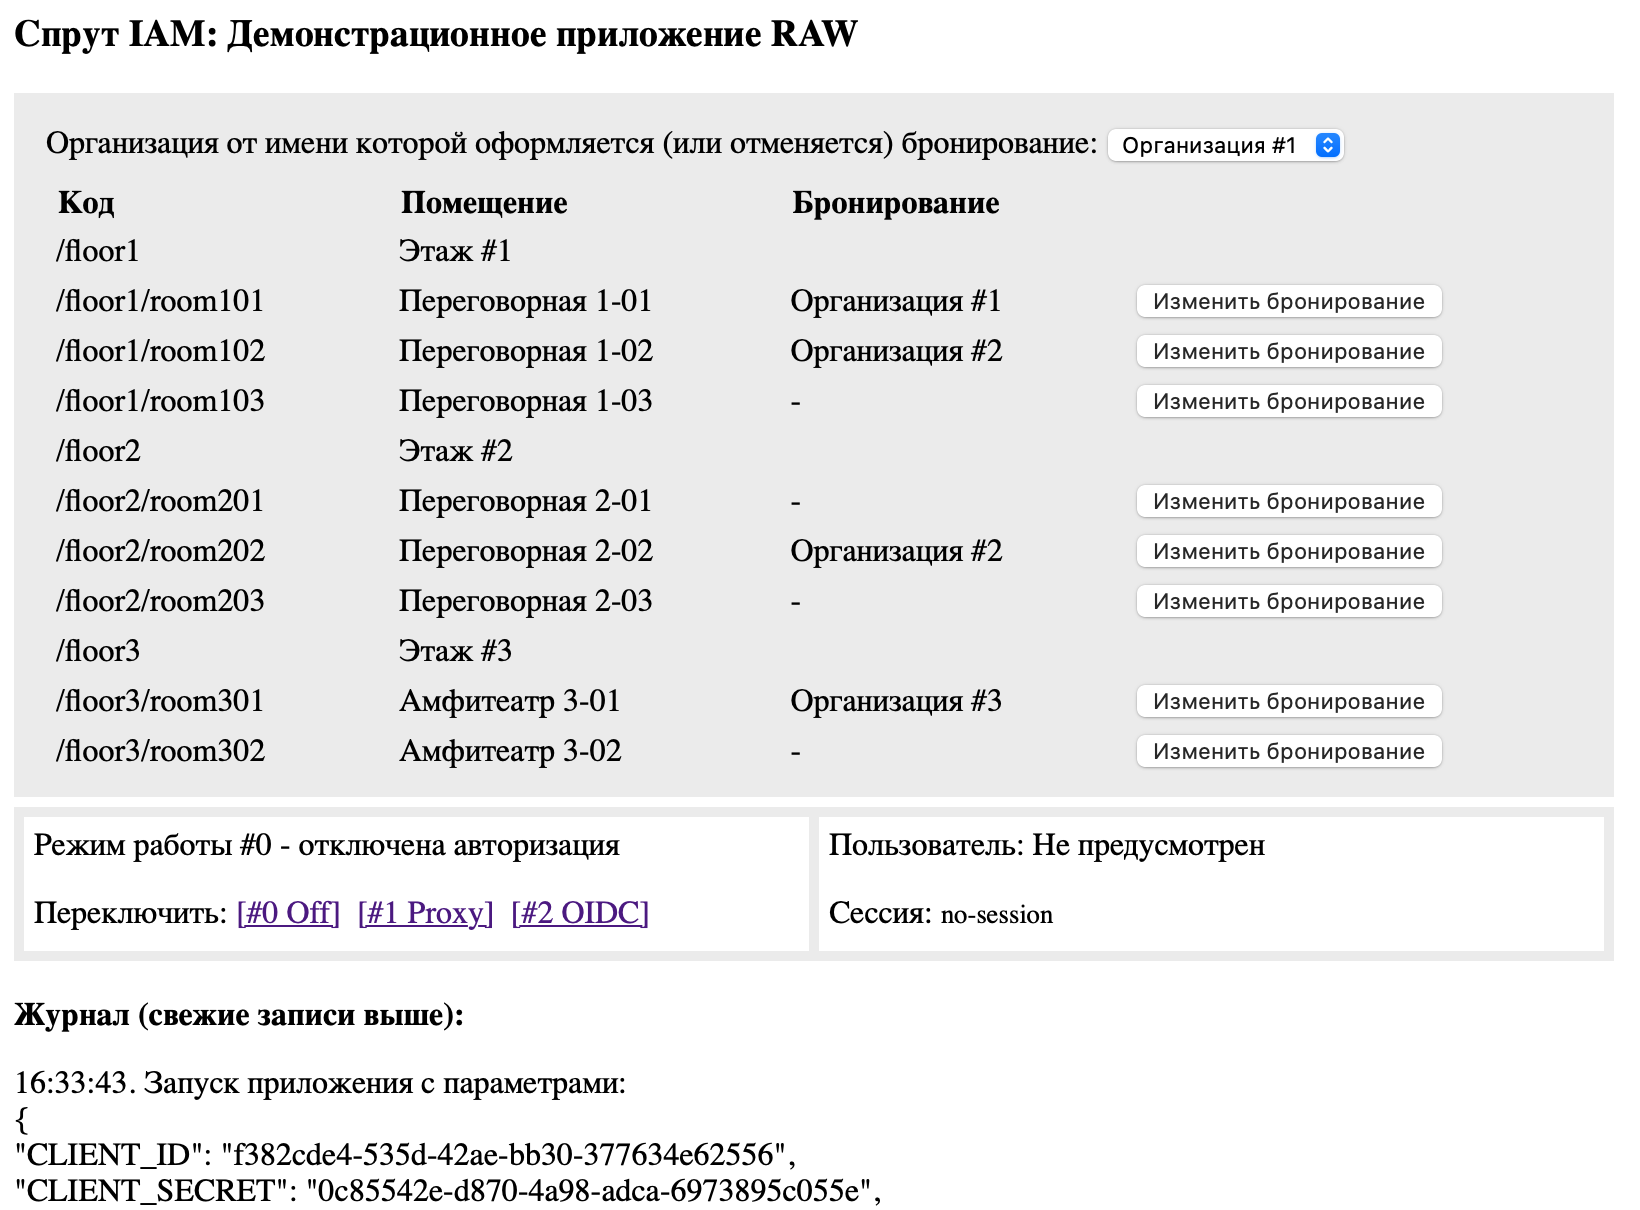The width and height of the screenshot is (1640, 1210).
Task: Change booking for room /floor1/room102
Action: (1288, 351)
